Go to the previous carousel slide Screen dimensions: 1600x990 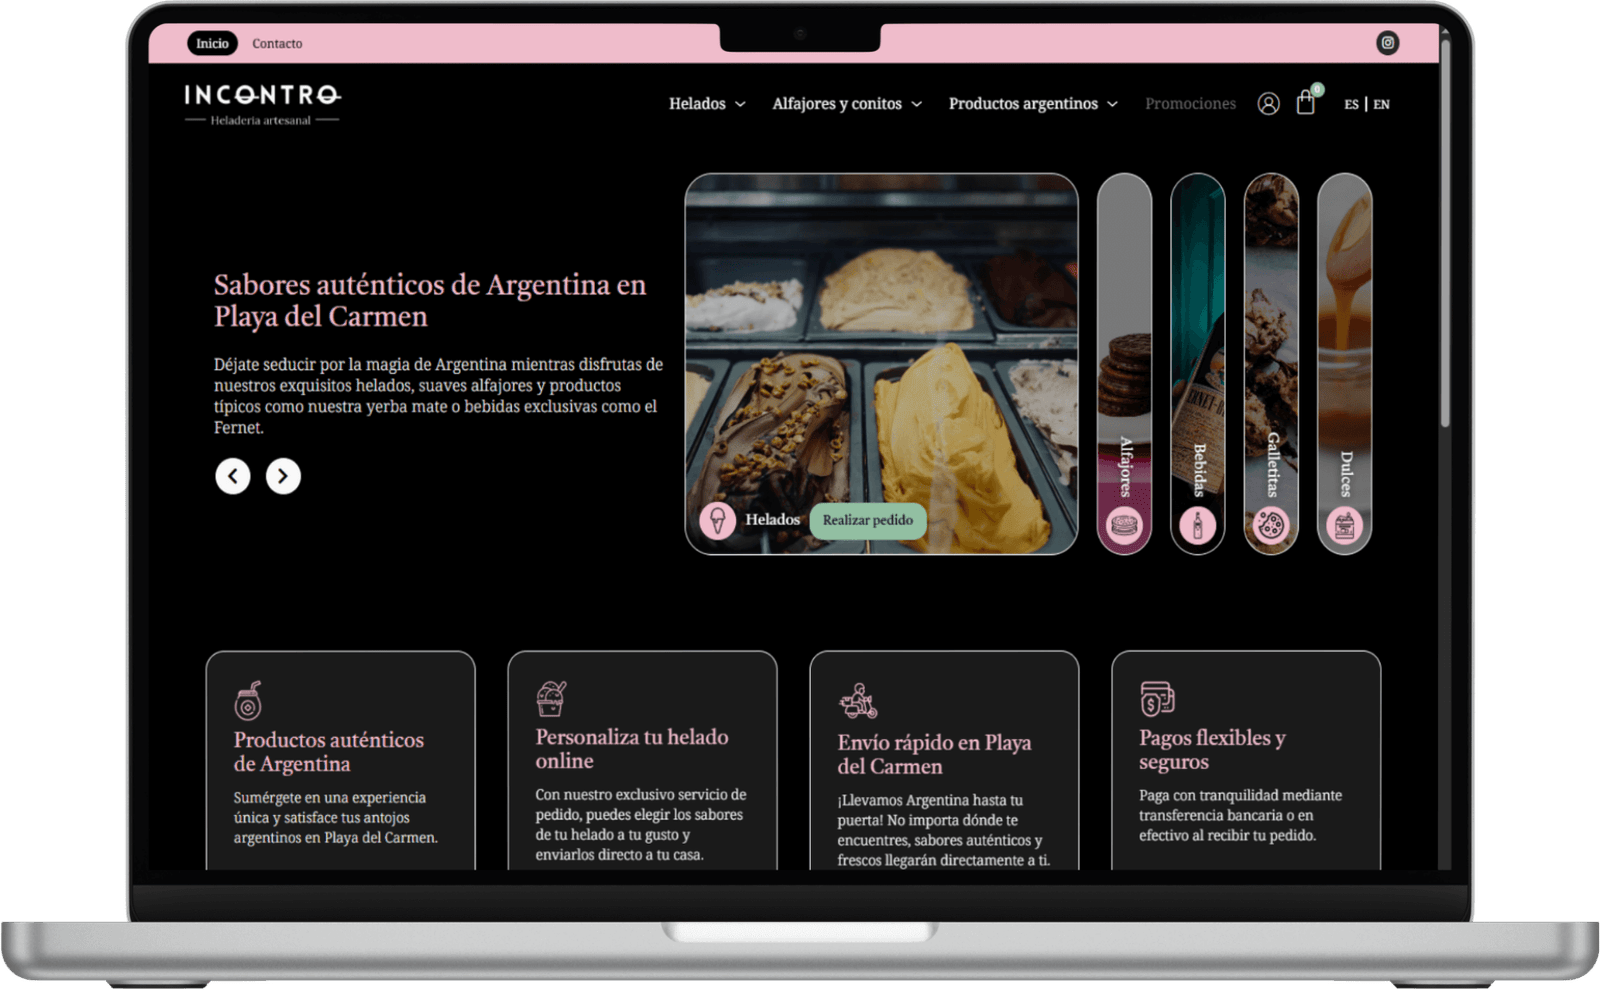(x=233, y=476)
